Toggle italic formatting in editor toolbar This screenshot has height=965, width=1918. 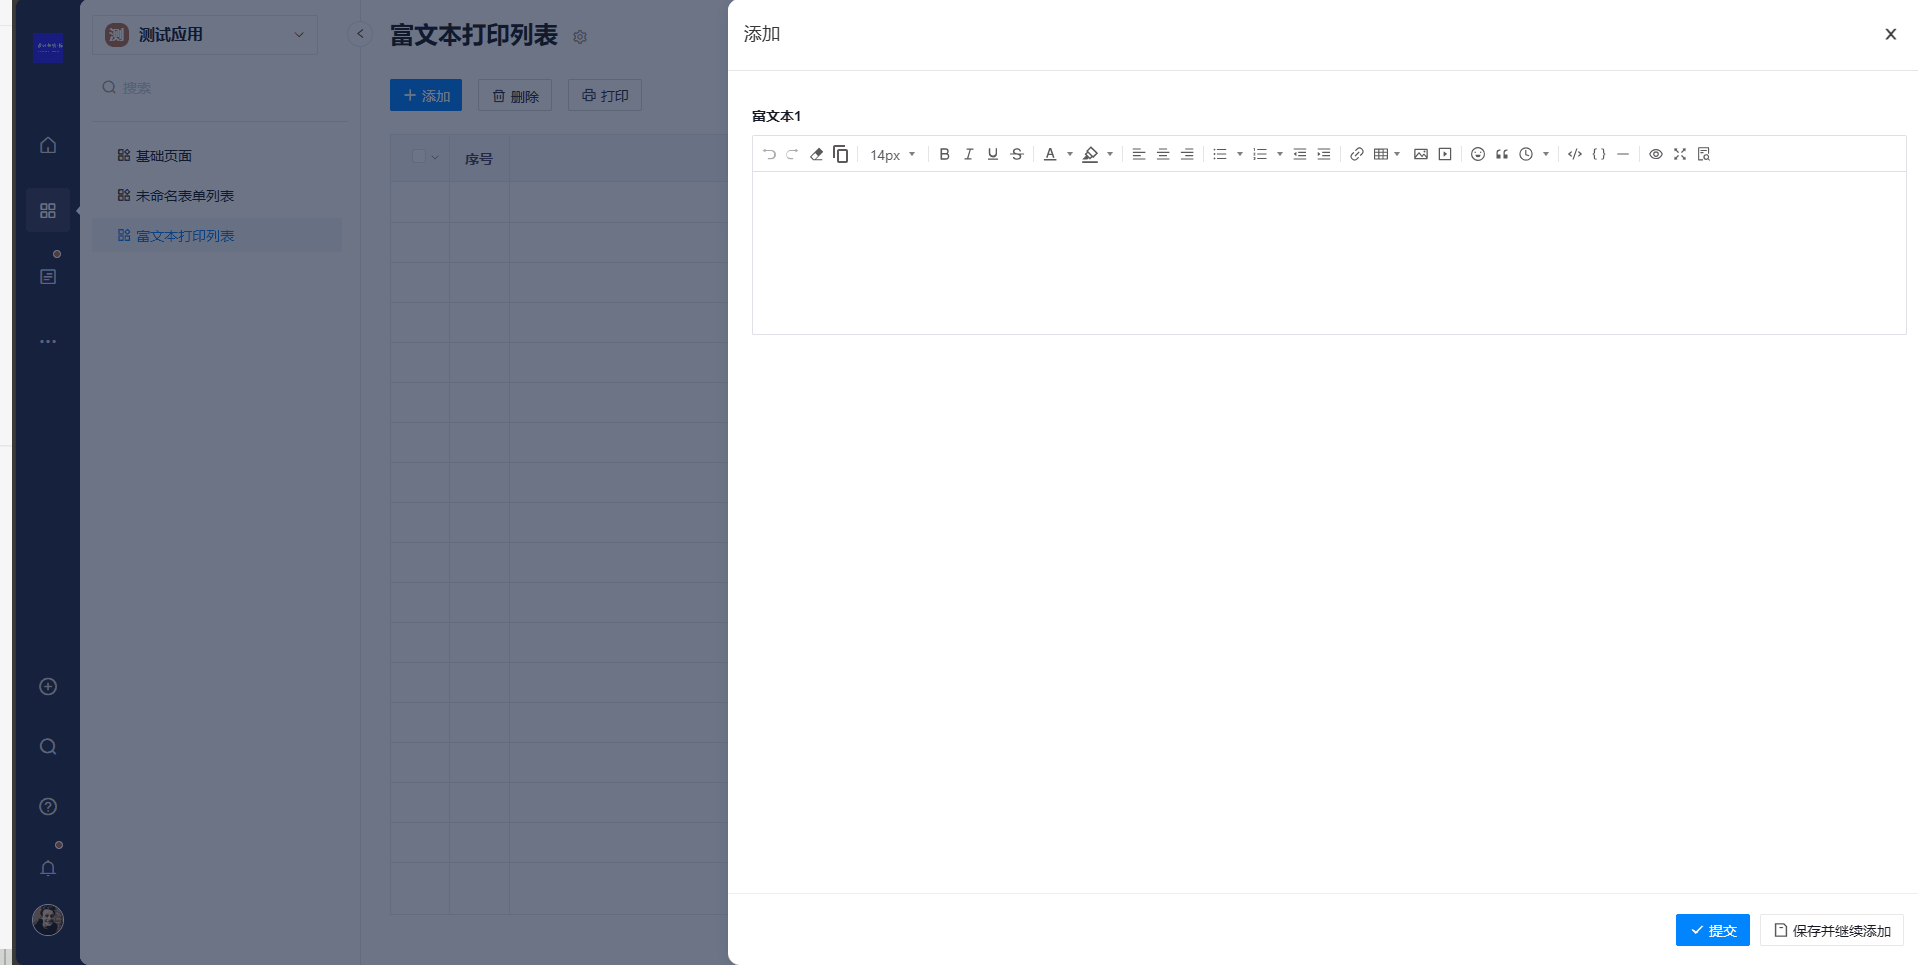coord(968,154)
